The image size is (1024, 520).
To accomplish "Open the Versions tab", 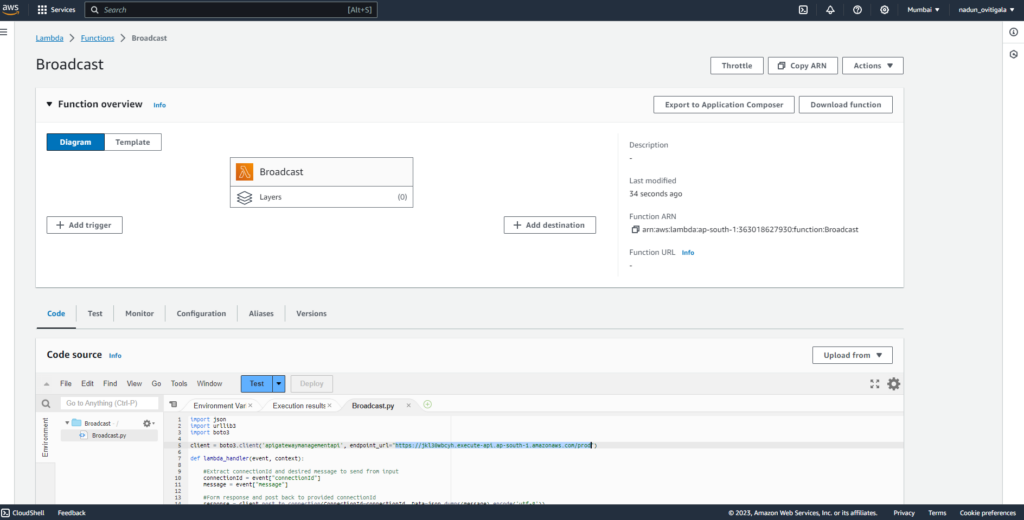I will [312, 314].
